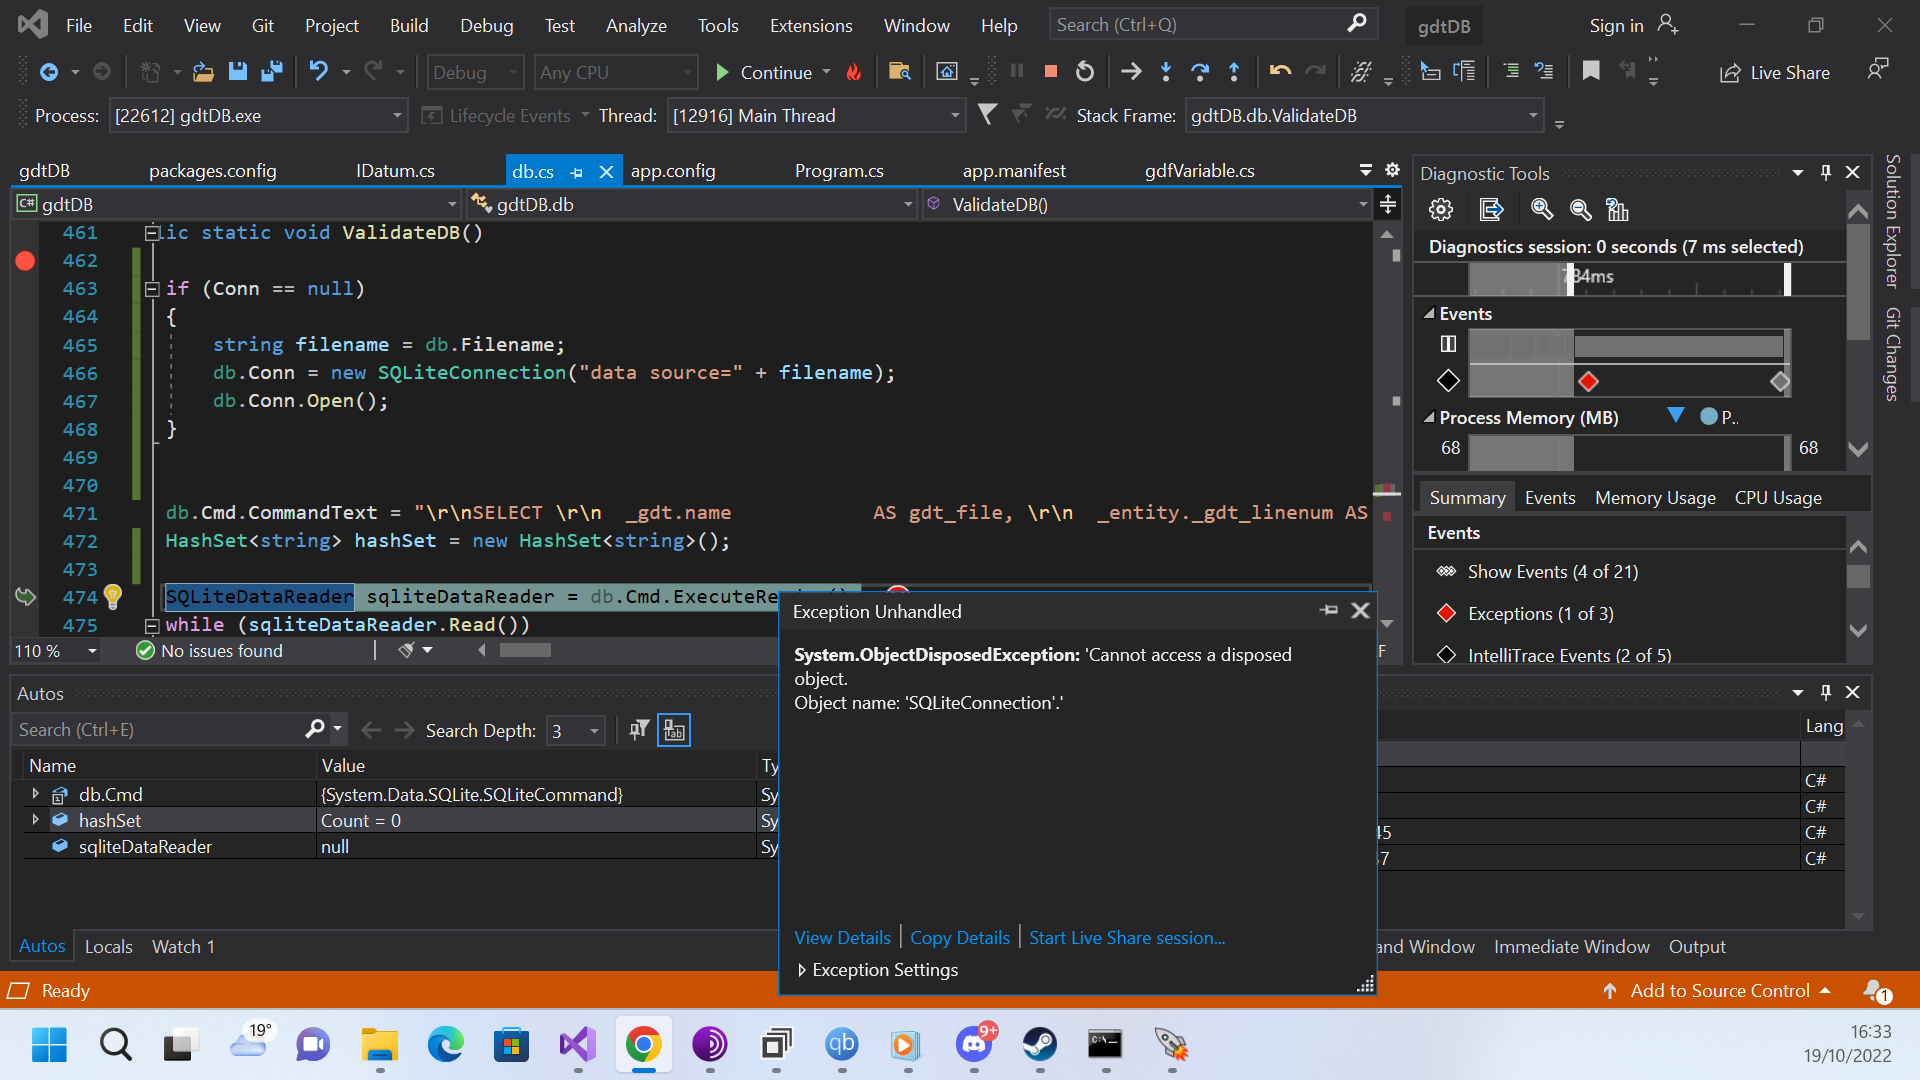Viewport: 1920px width, 1080px height.
Task: Expand the Exception Settings section
Action: click(x=802, y=970)
